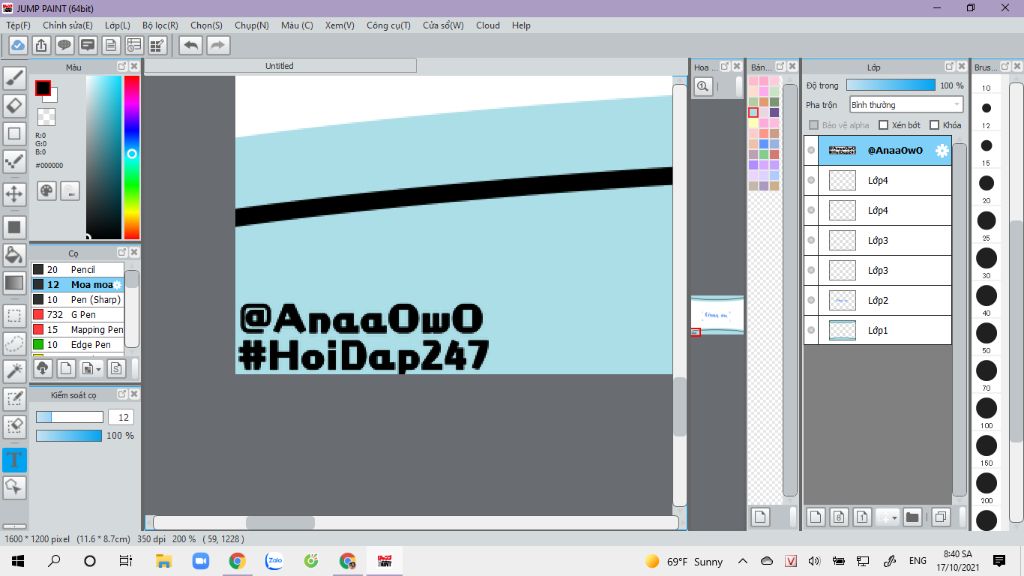The image size is (1024, 576).
Task: Toggle visibility of @AnaaOwO layer
Action: [811, 150]
